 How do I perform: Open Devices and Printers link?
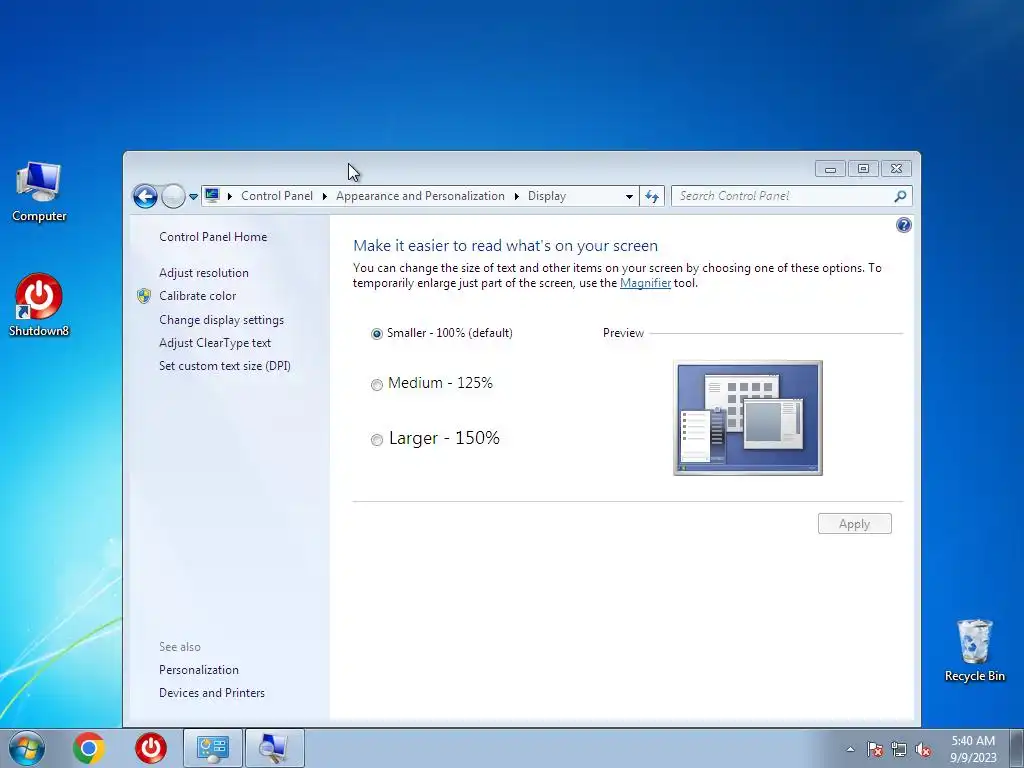212,693
